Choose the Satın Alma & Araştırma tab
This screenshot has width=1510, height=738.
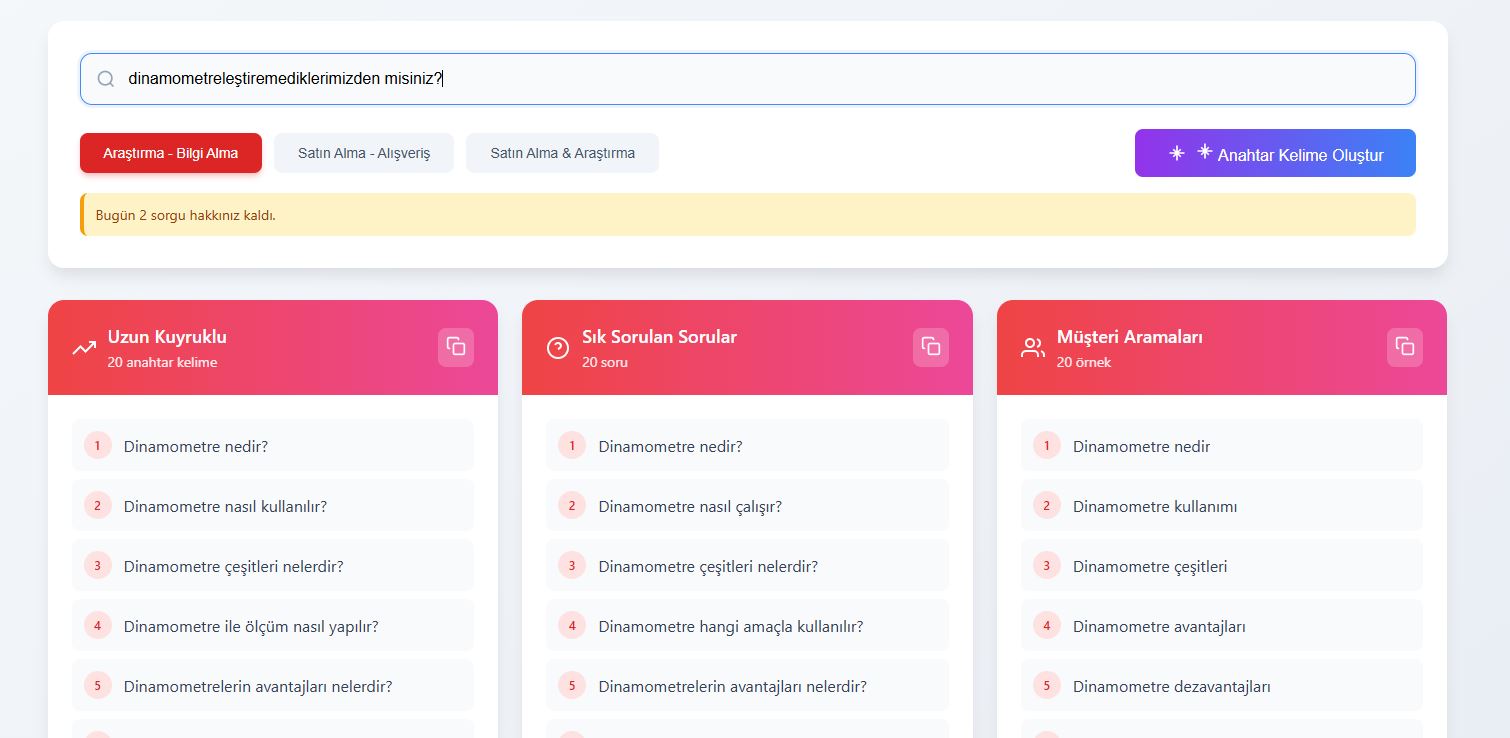tap(562, 153)
